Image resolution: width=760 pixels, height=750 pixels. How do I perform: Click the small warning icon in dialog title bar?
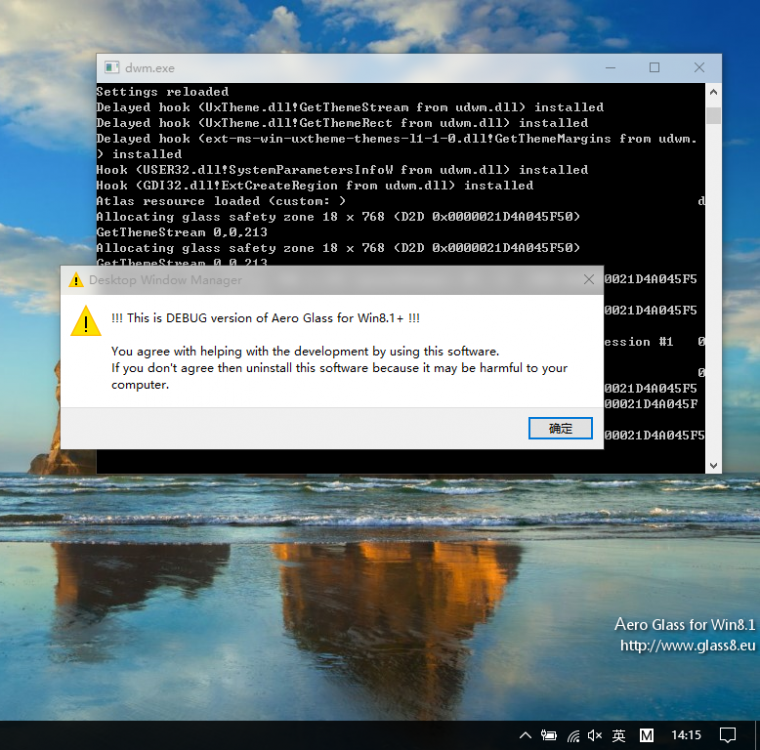point(76,280)
